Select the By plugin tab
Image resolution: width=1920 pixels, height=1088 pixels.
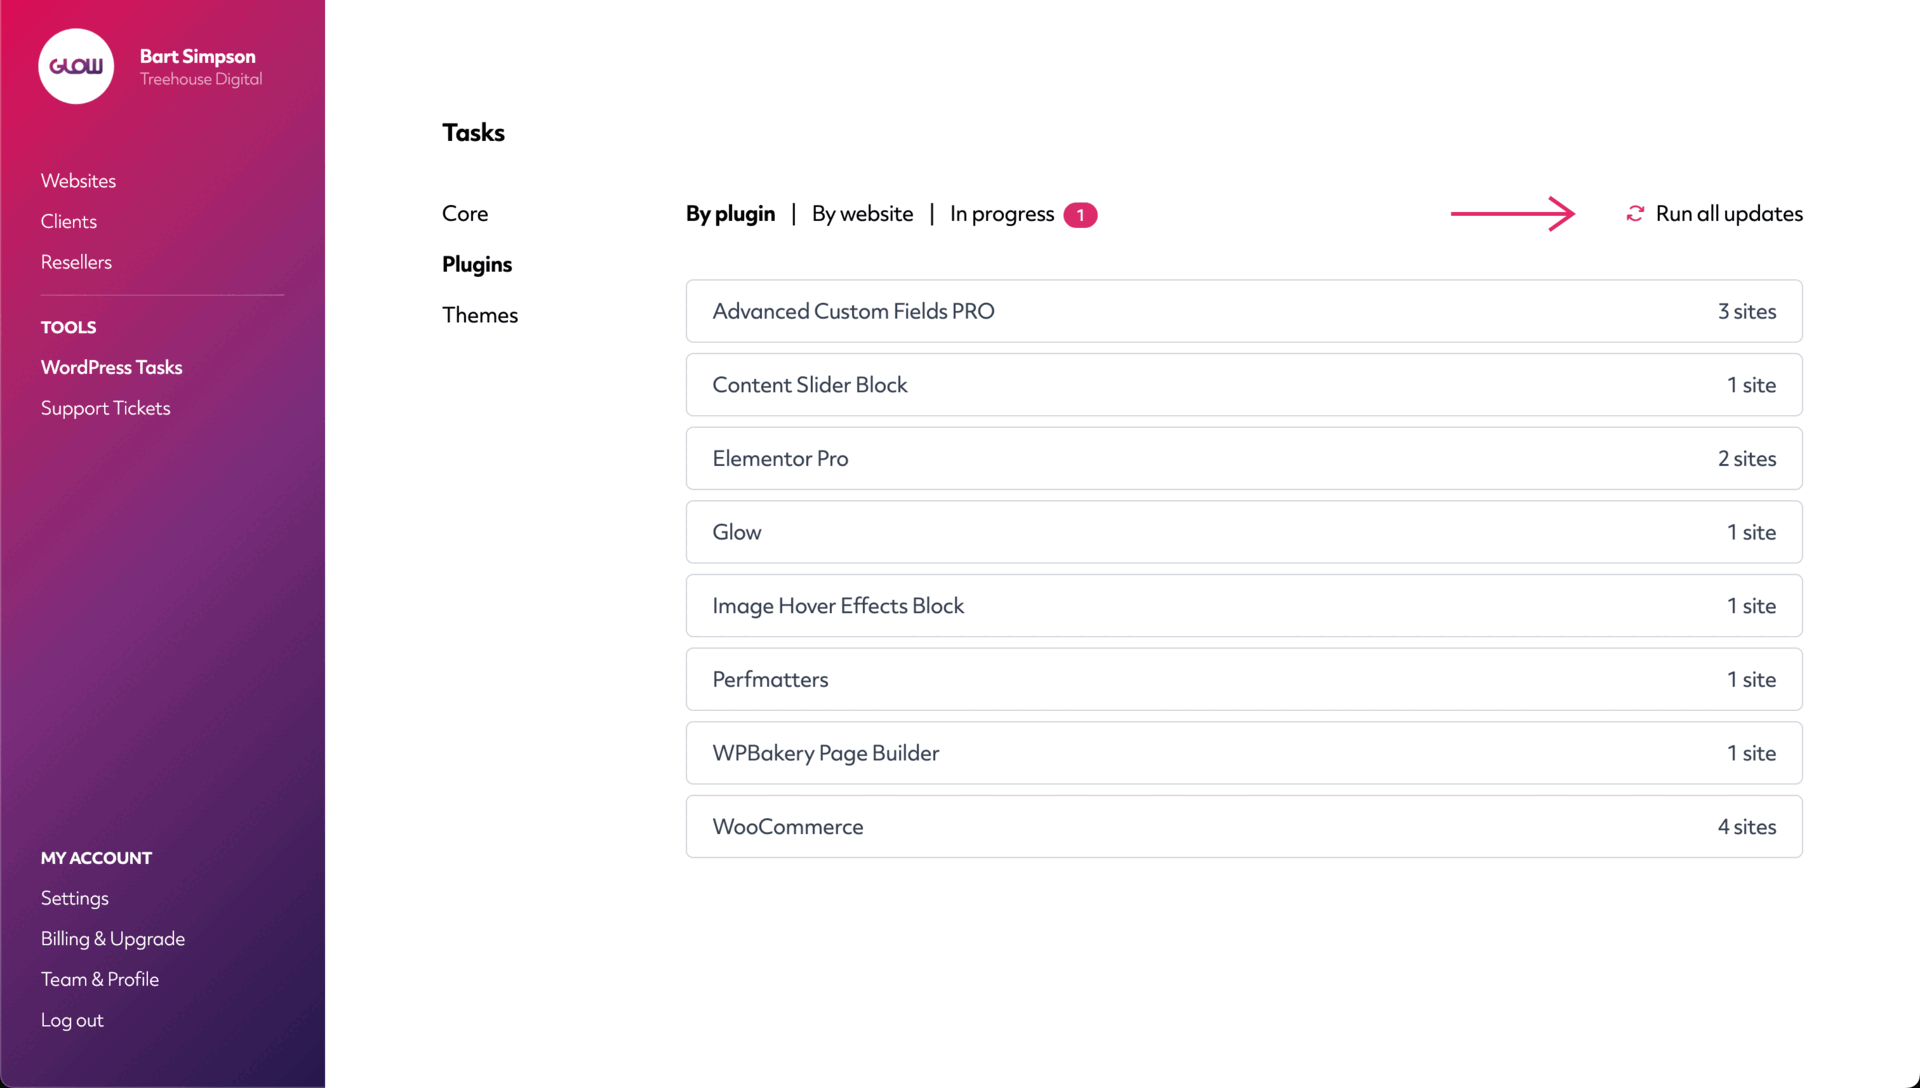tap(731, 214)
